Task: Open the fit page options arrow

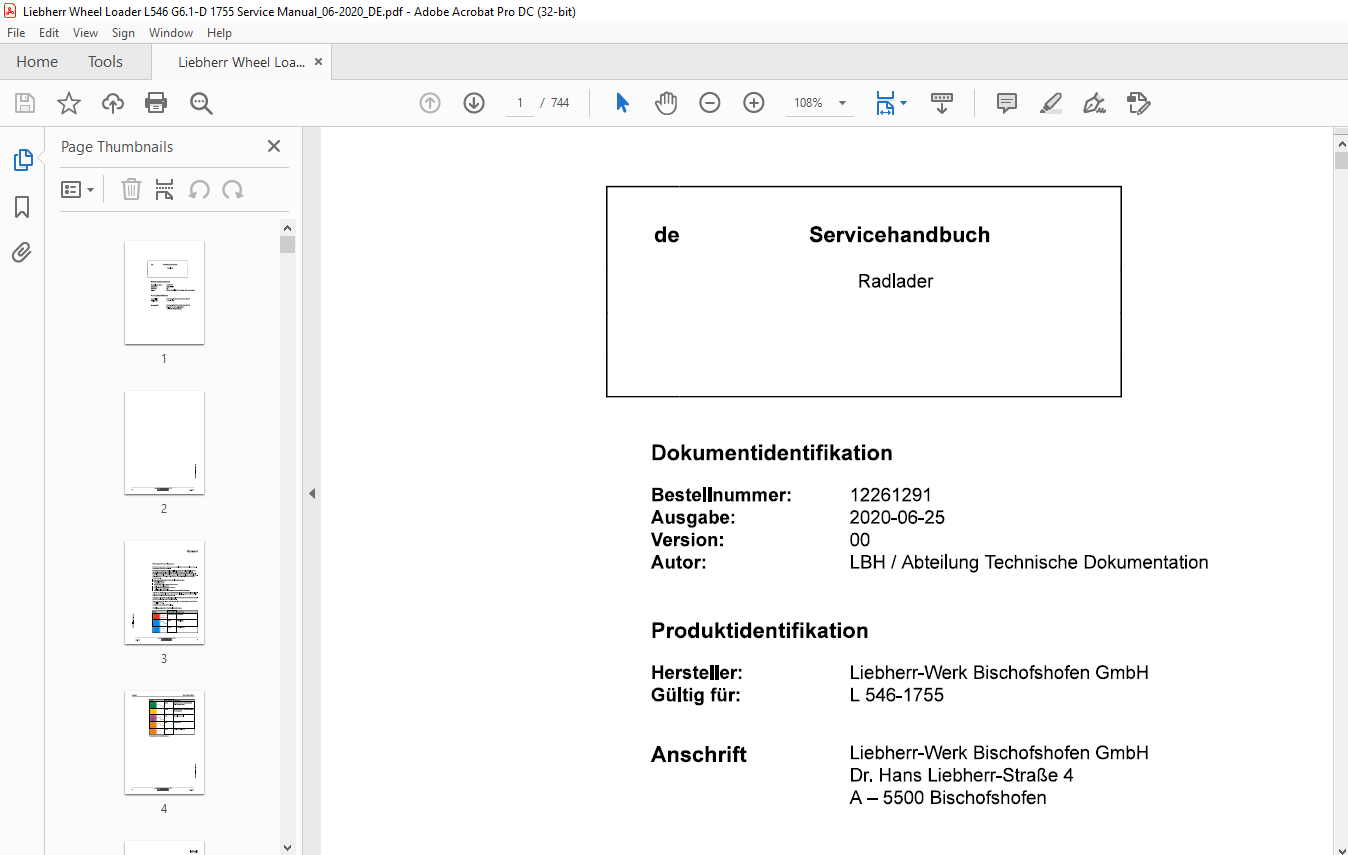Action: click(904, 103)
